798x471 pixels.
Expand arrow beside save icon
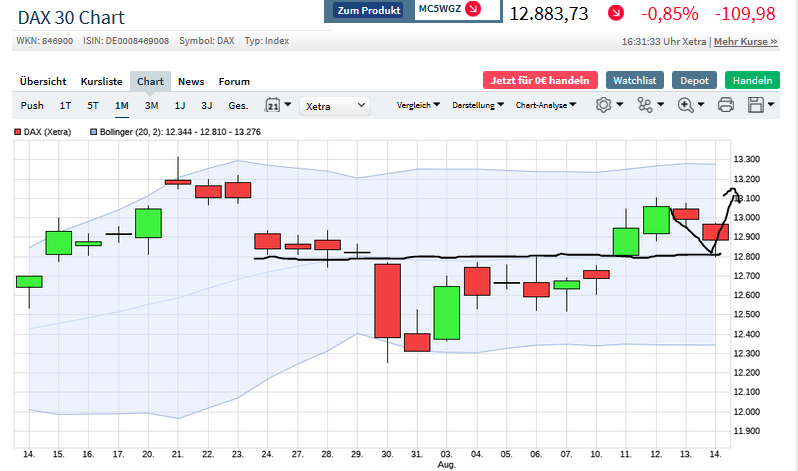(x=771, y=104)
